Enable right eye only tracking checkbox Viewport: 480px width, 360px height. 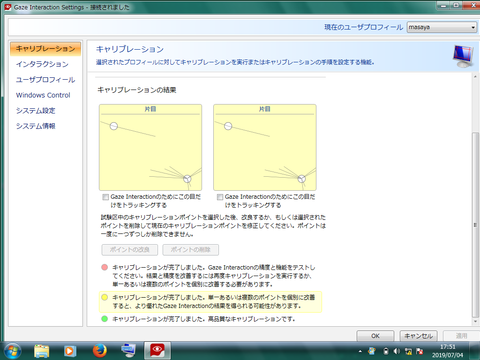click(220, 197)
